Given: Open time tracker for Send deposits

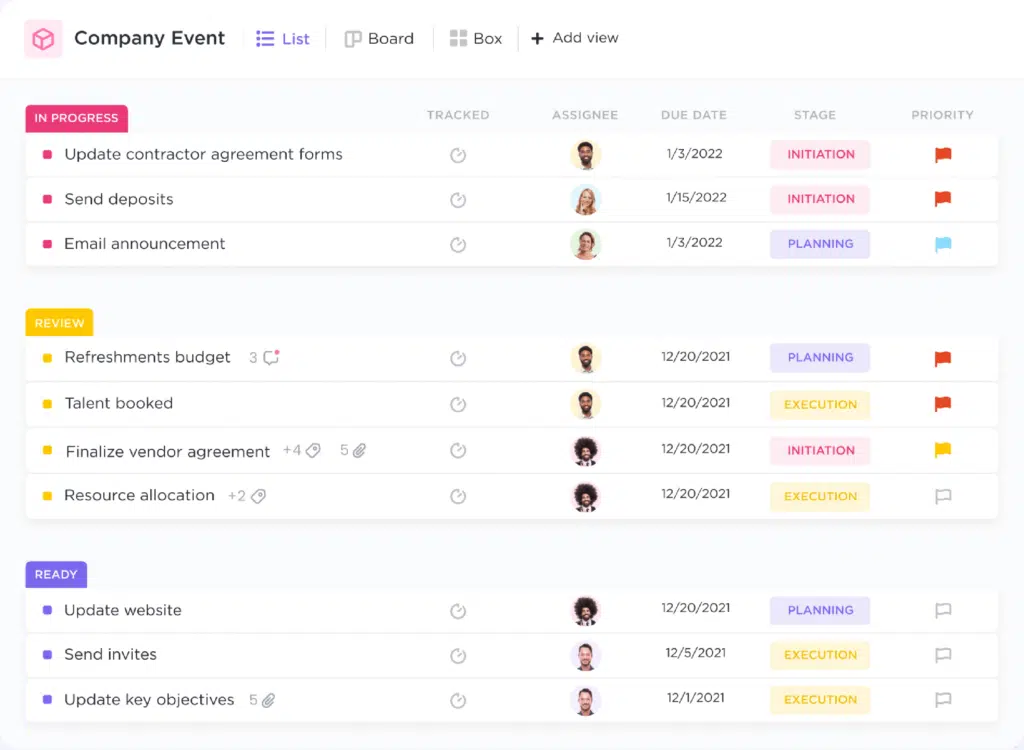Looking at the screenshot, I should 458,200.
